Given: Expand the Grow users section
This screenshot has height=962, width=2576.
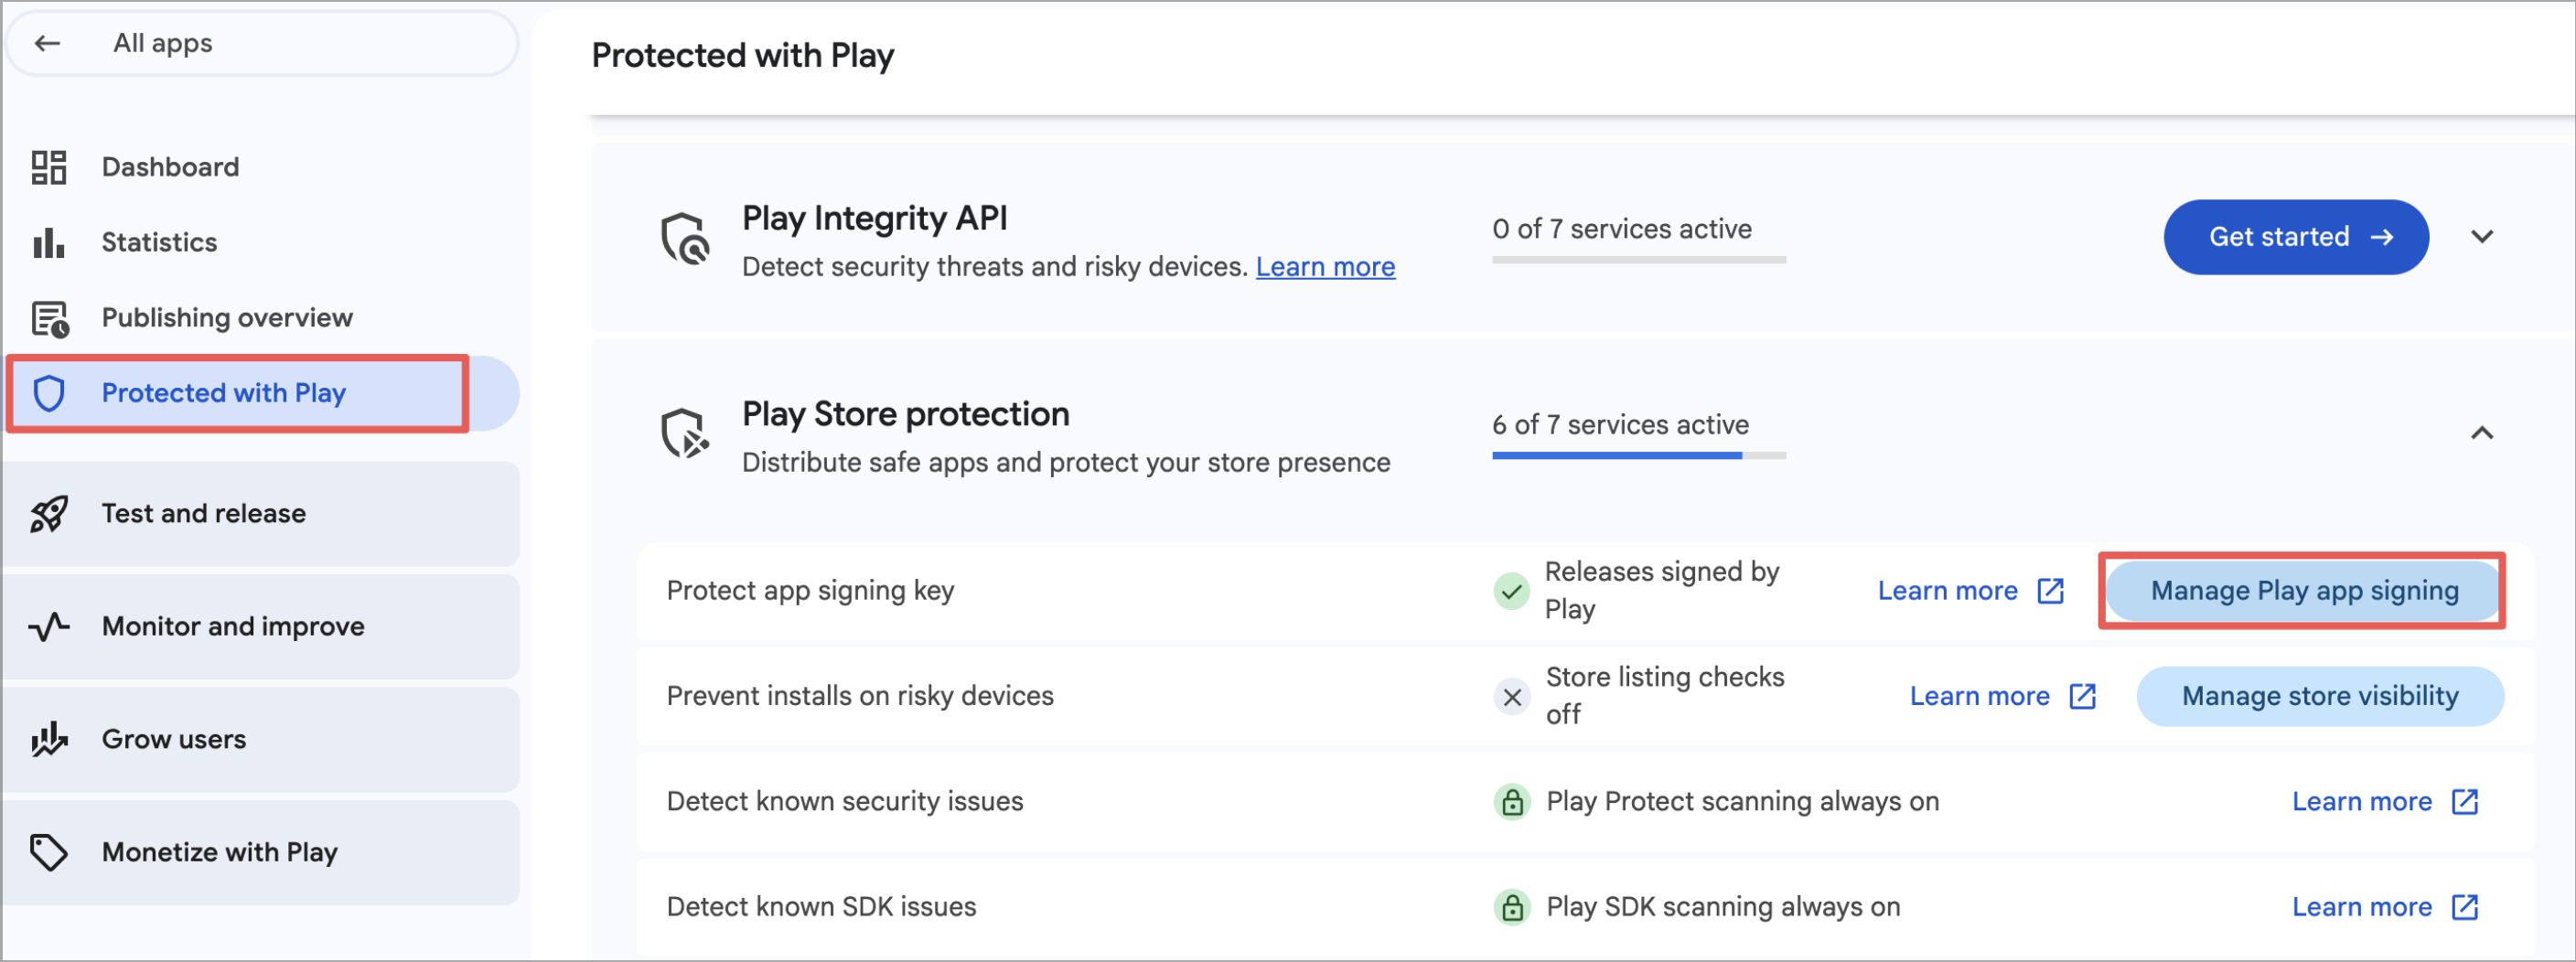Looking at the screenshot, I should click(x=262, y=739).
